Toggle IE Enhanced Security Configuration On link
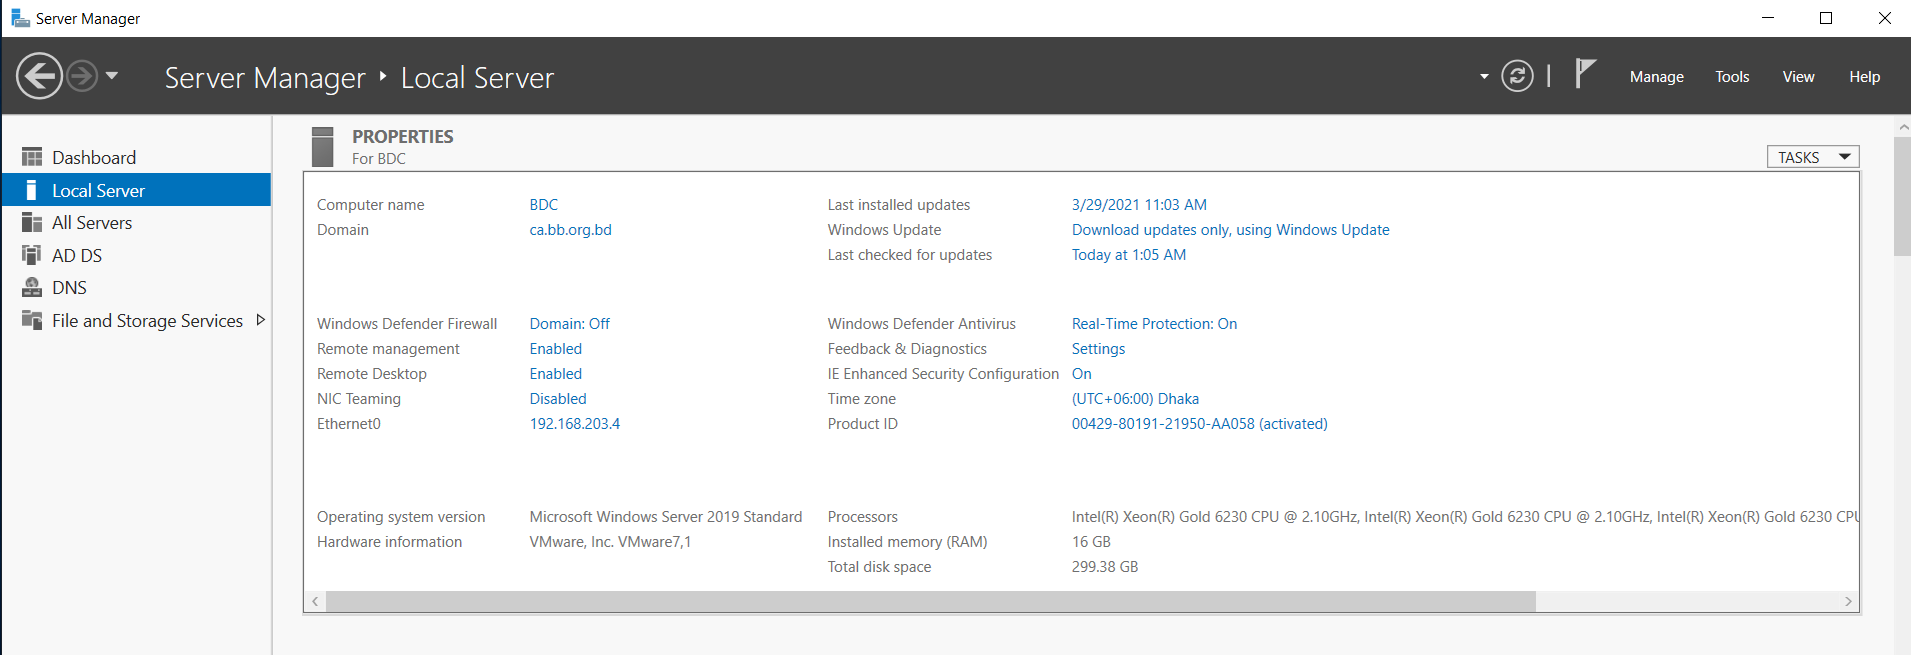This screenshot has height=655, width=1911. pos(1081,374)
